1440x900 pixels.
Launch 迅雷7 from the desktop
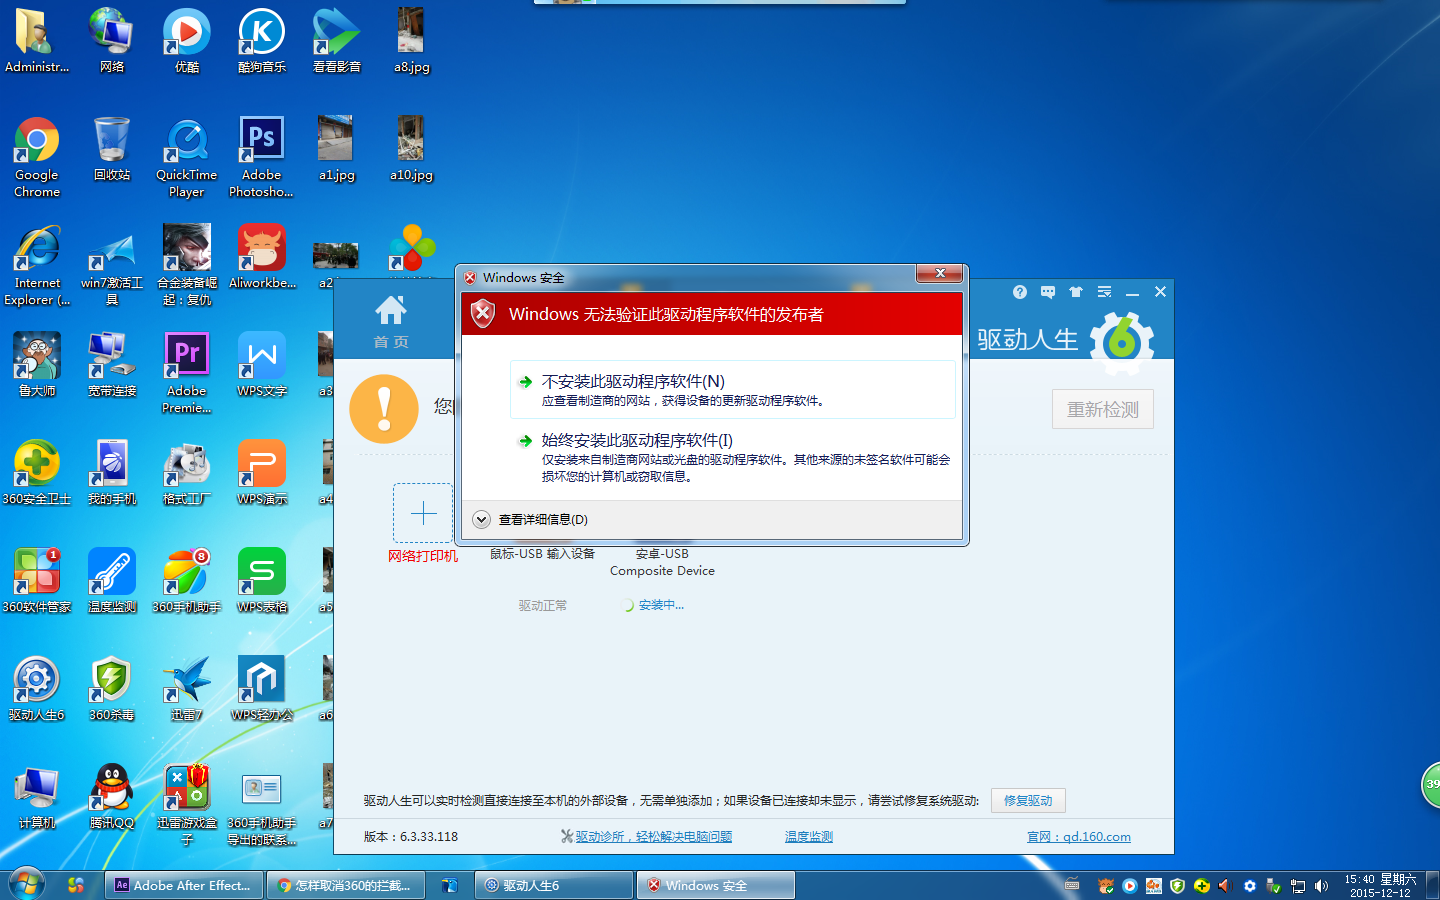[187, 689]
